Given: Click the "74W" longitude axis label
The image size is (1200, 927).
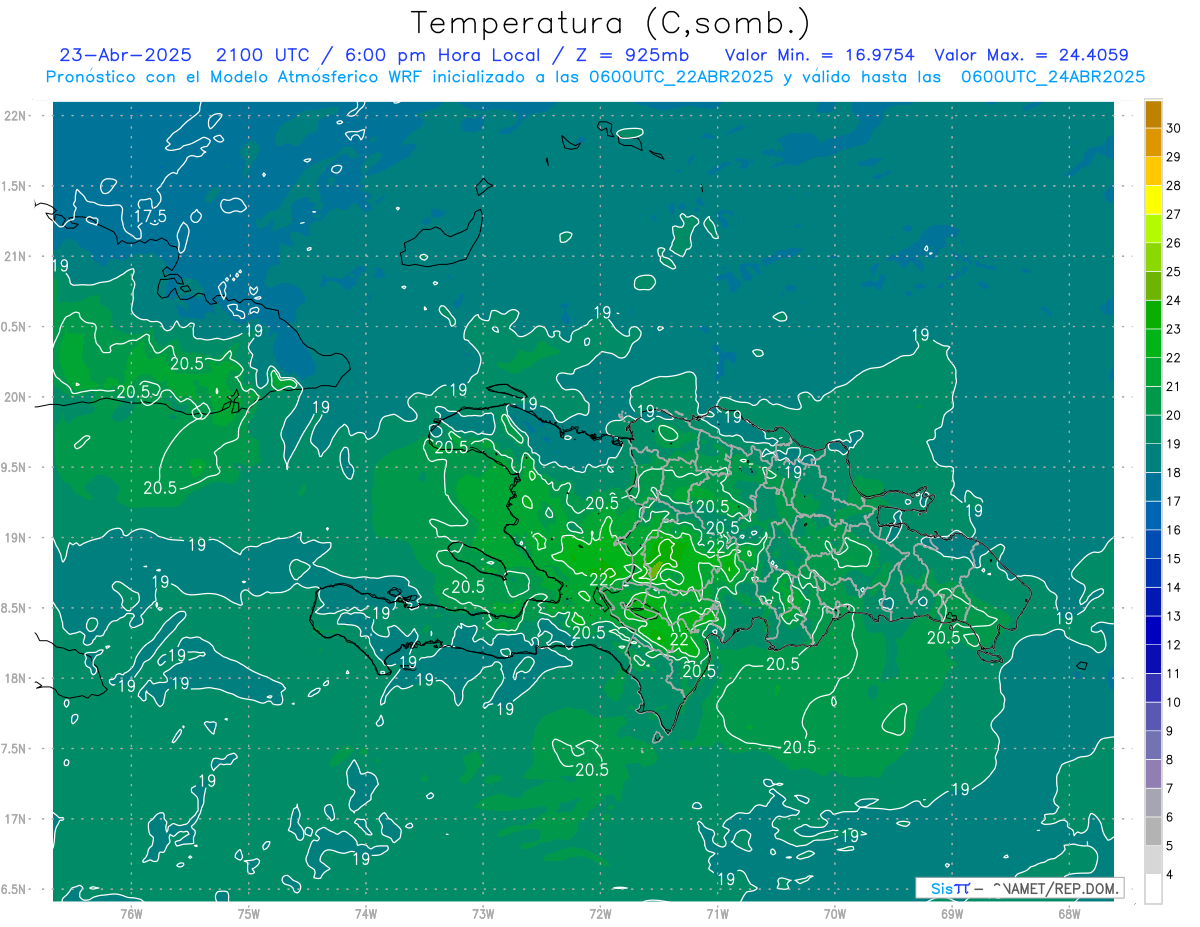Looking at the screenshot, I should click(x=366, y=913).
